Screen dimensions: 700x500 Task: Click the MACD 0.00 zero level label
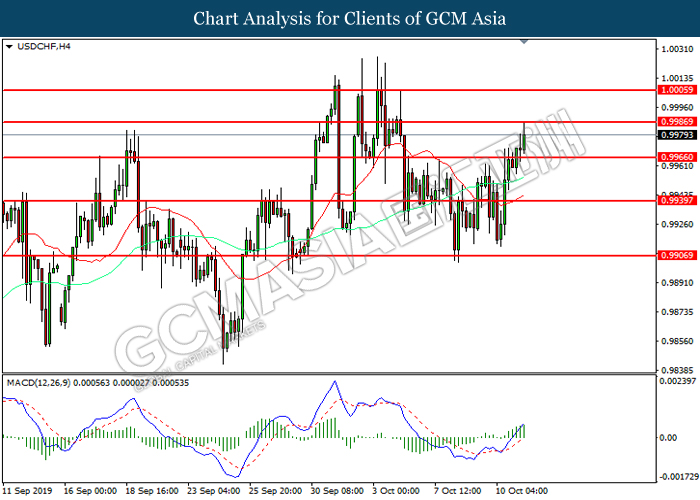click(x=668, y=438)
